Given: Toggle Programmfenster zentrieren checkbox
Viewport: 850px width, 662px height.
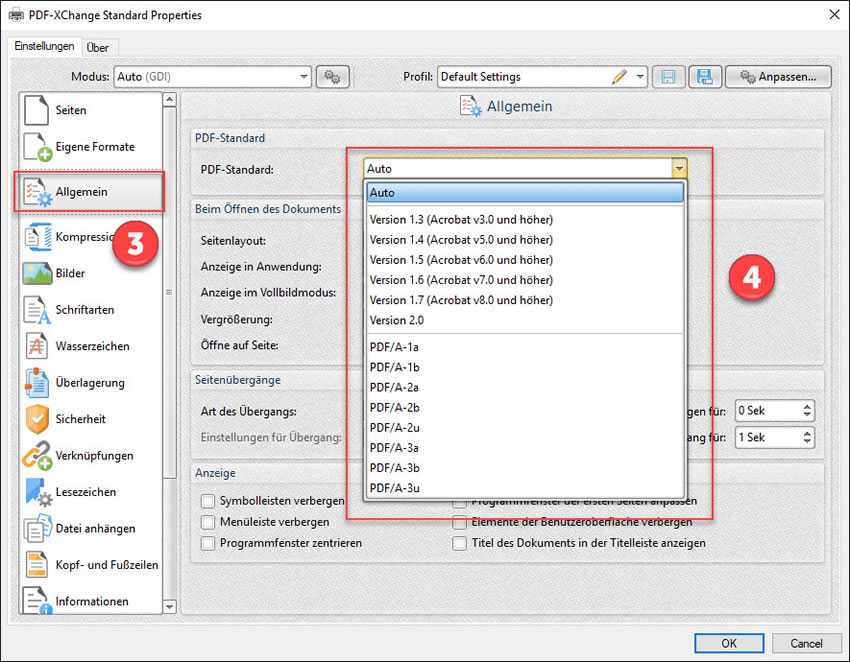Looking at the screenshot, I should (x=208, y=543).
